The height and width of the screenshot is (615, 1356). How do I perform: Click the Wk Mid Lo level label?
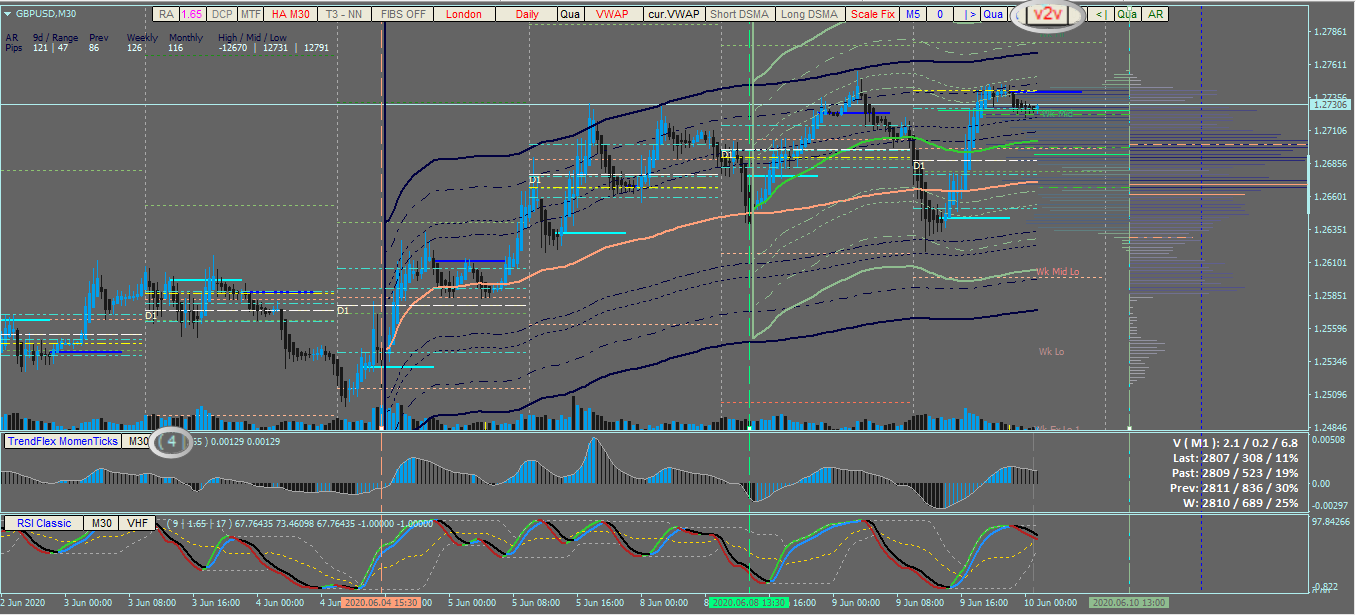point(1057,271)
